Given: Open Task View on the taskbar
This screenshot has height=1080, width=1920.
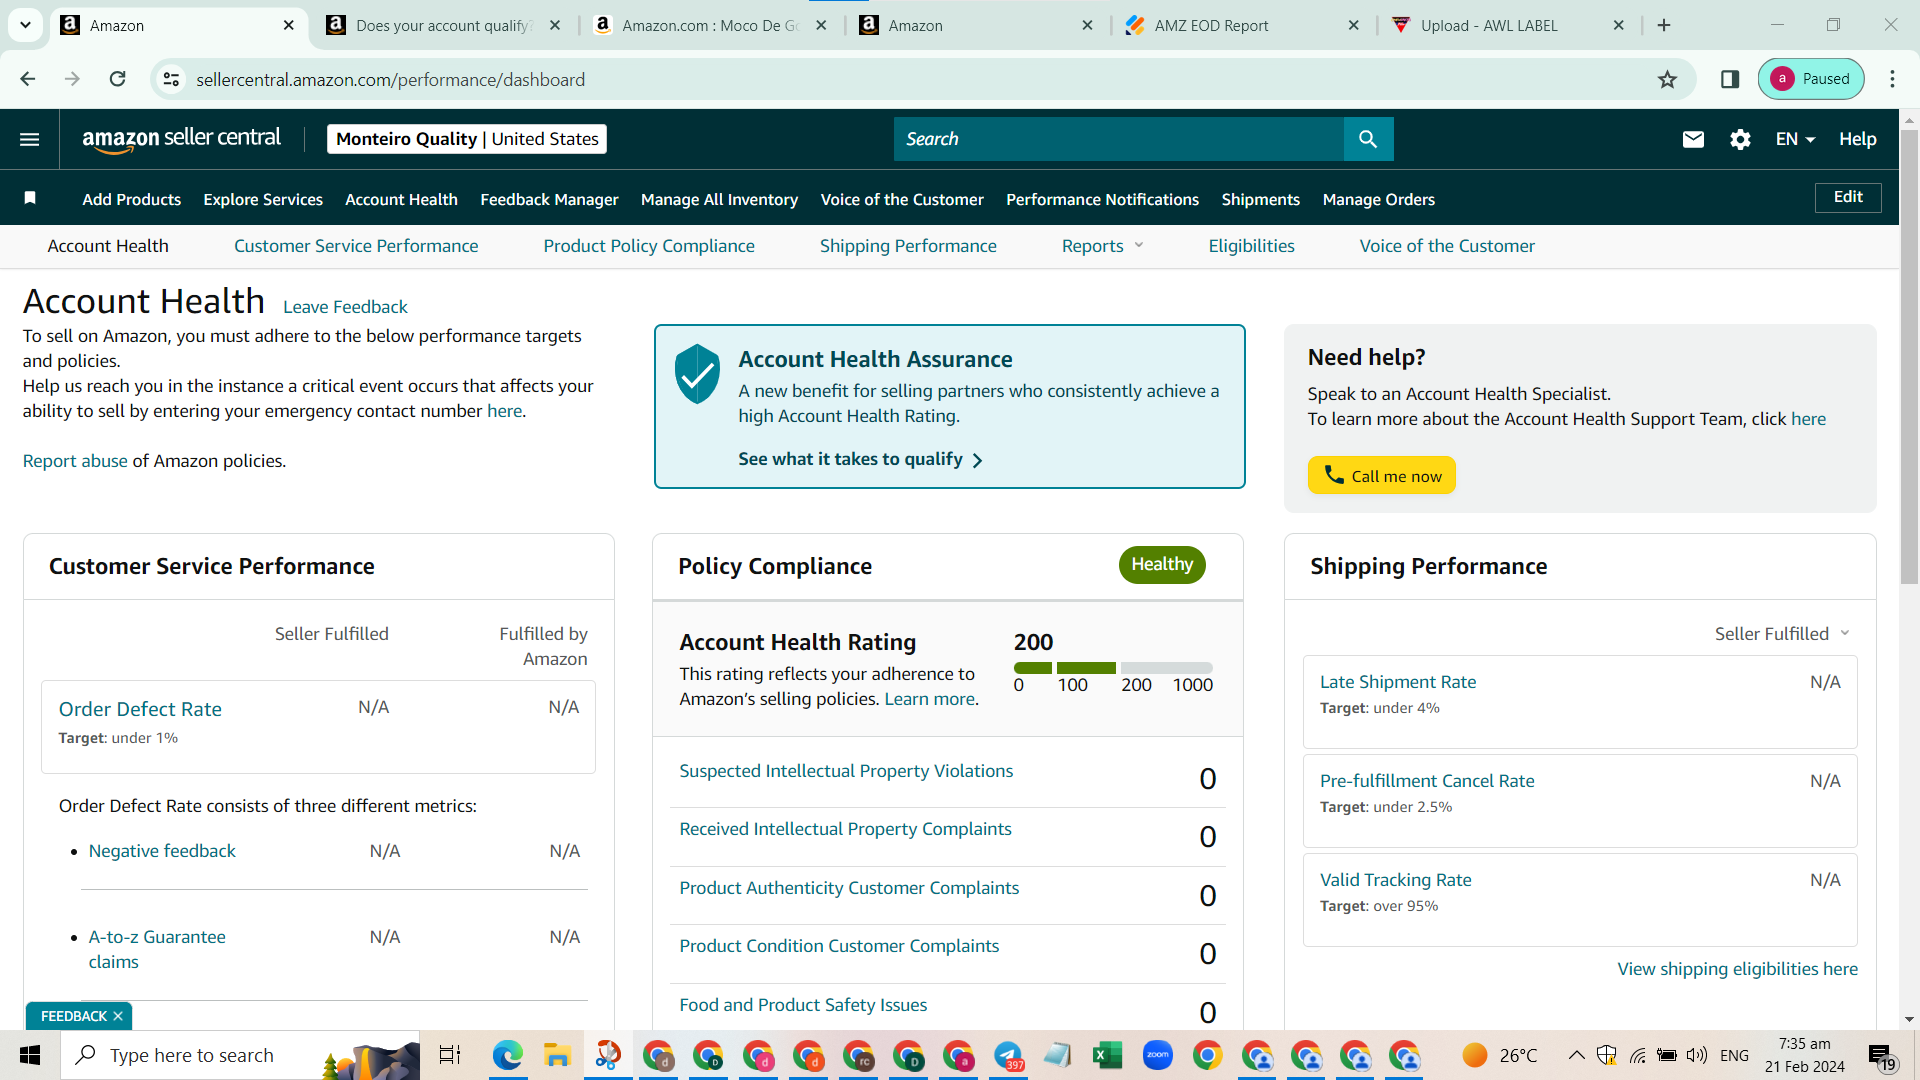Looking at the screenshot, I should 450,1055.
